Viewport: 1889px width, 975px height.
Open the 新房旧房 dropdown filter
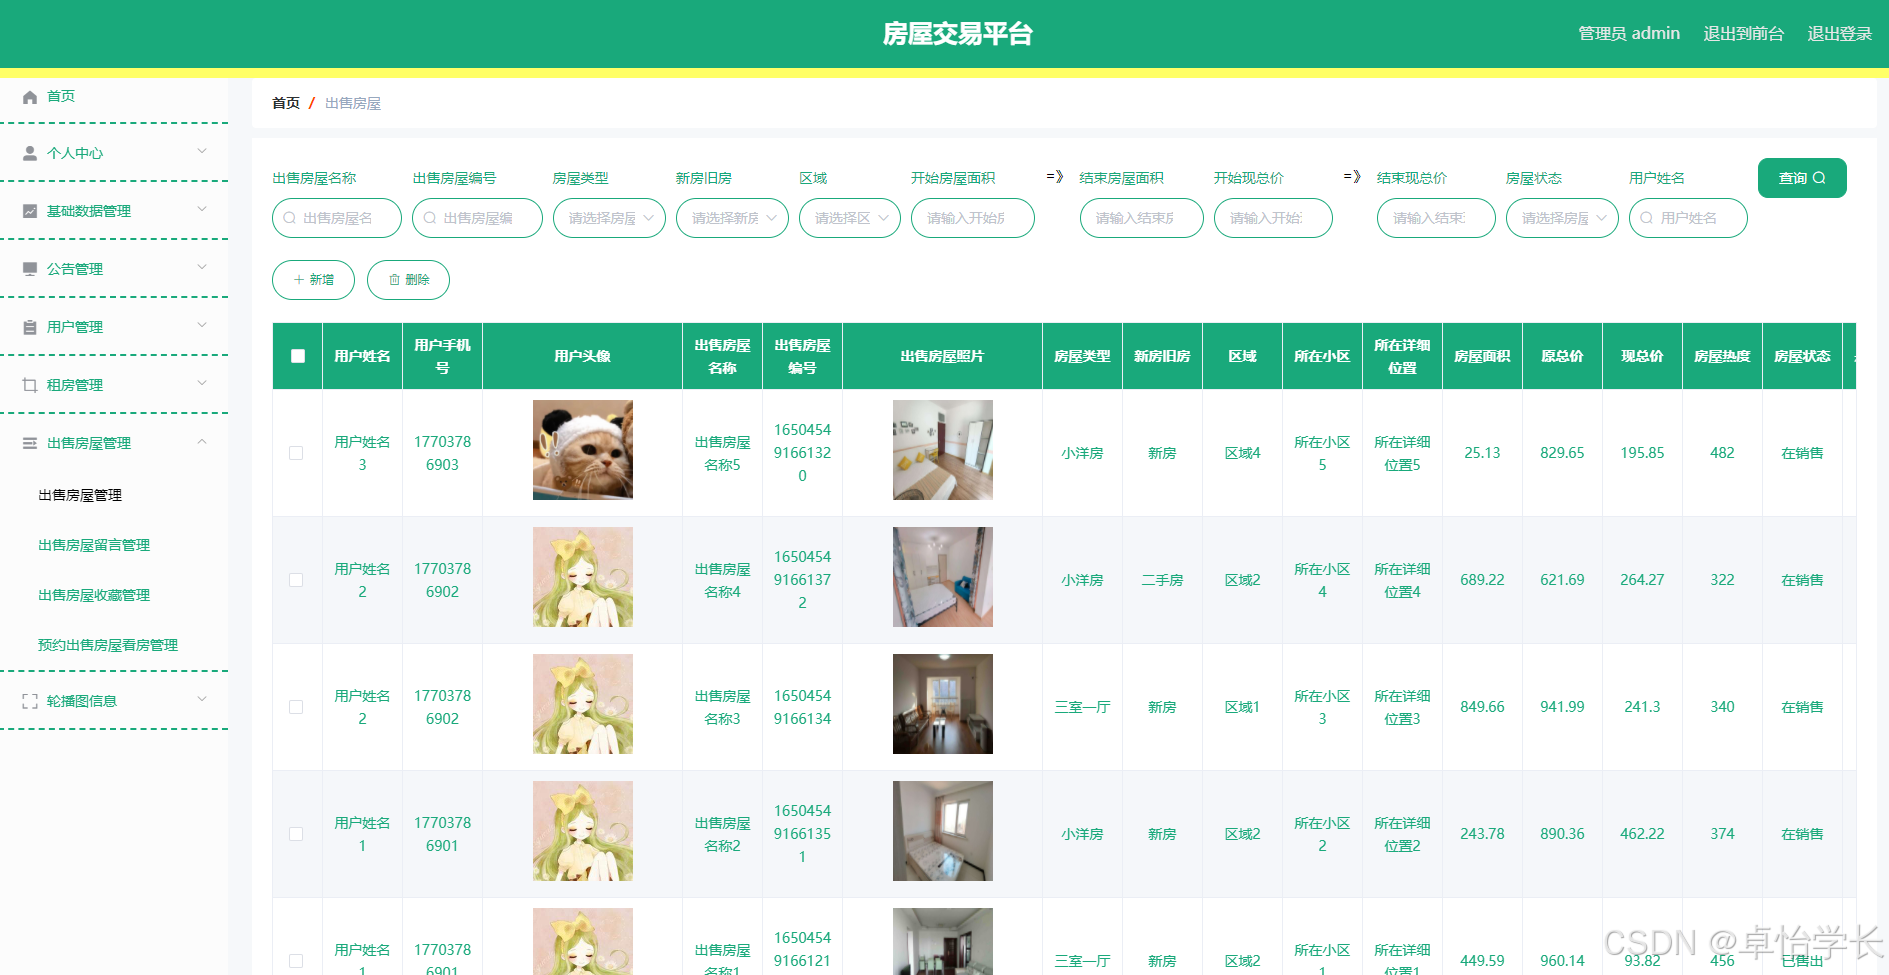pos(732,218)
